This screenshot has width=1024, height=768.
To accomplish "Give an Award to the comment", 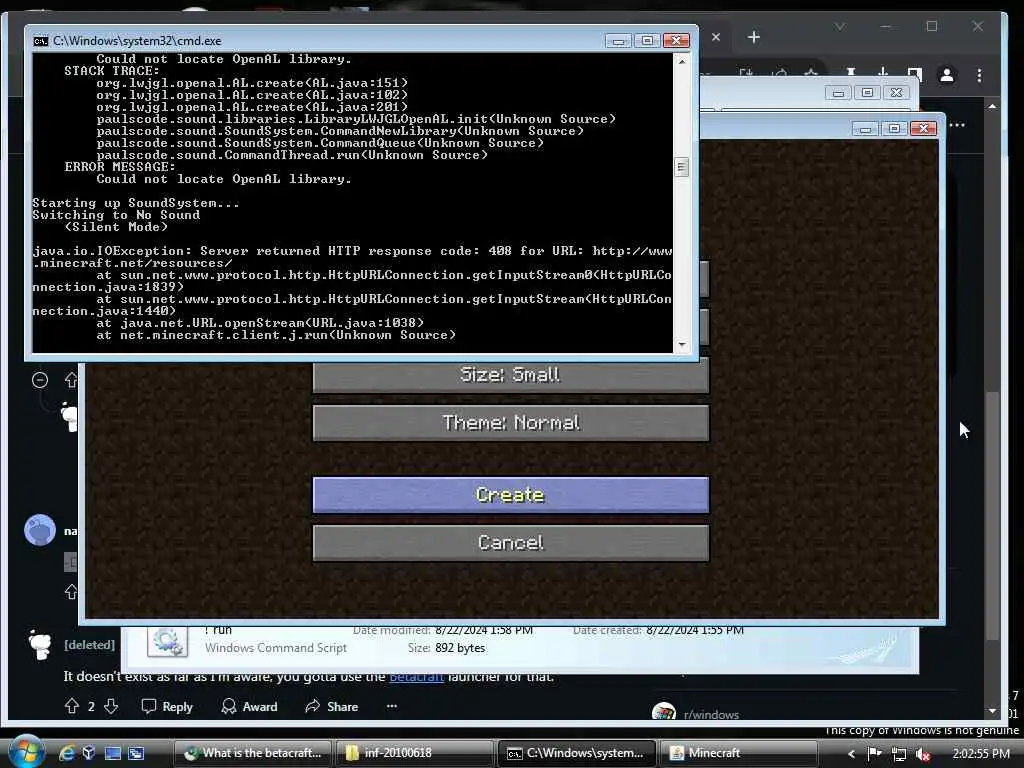I will tap(249, 707).
